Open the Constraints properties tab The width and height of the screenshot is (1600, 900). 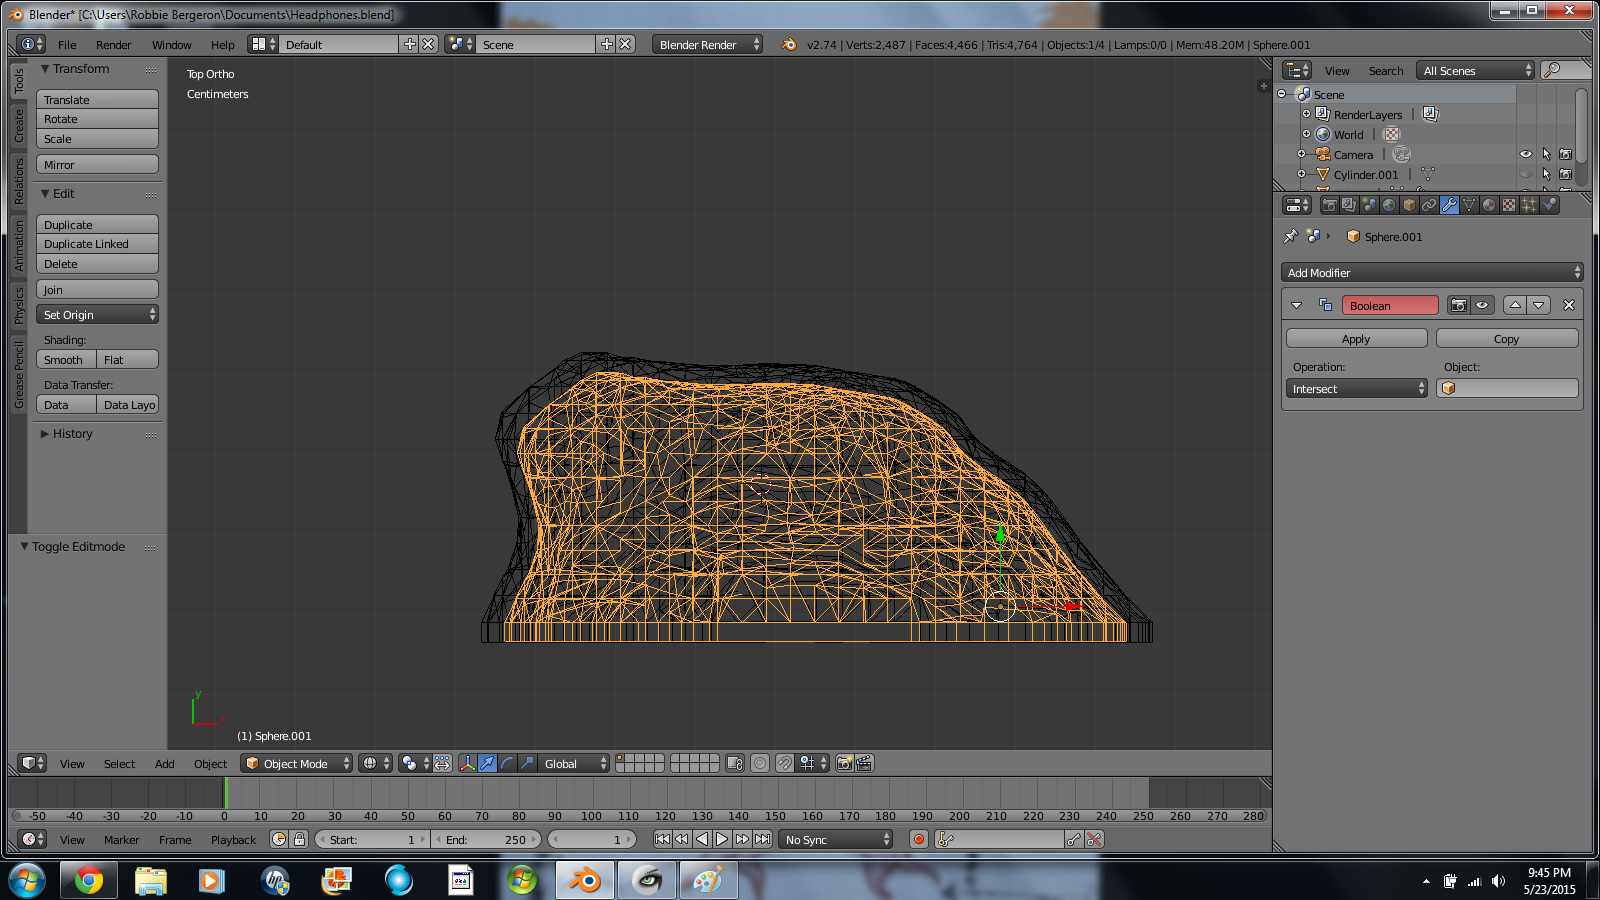(x=1429, y=205)
